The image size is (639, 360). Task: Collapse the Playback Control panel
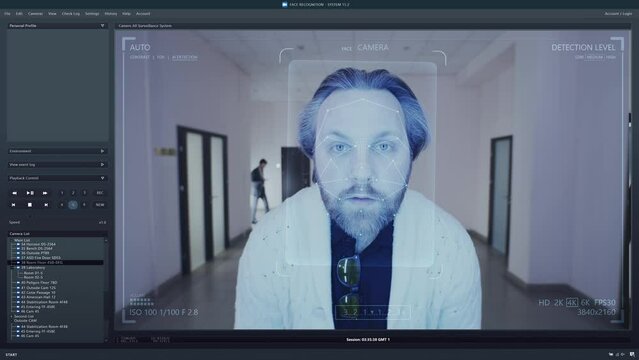(x=102, y=178)
